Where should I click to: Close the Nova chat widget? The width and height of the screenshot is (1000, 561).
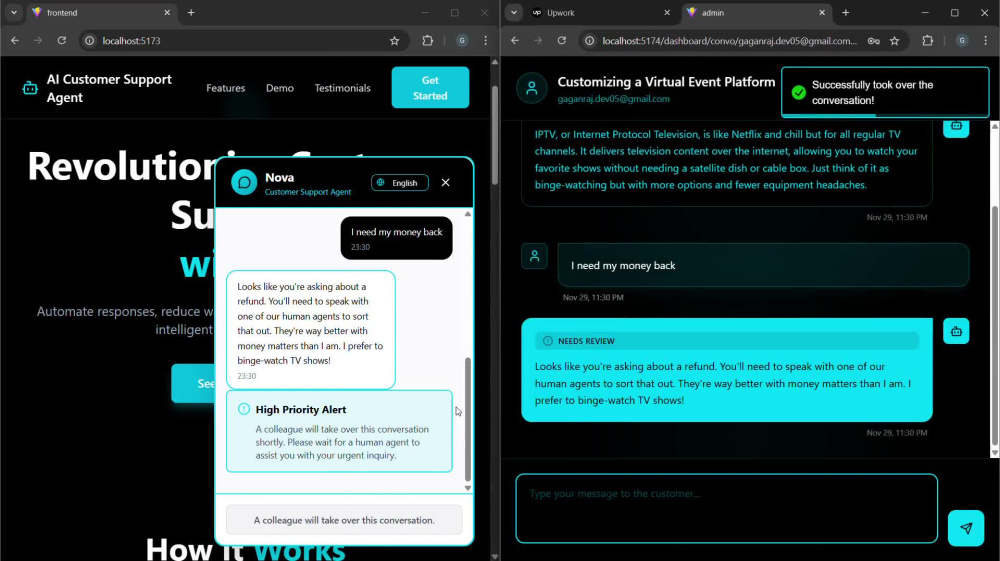(x=445, y=182)
